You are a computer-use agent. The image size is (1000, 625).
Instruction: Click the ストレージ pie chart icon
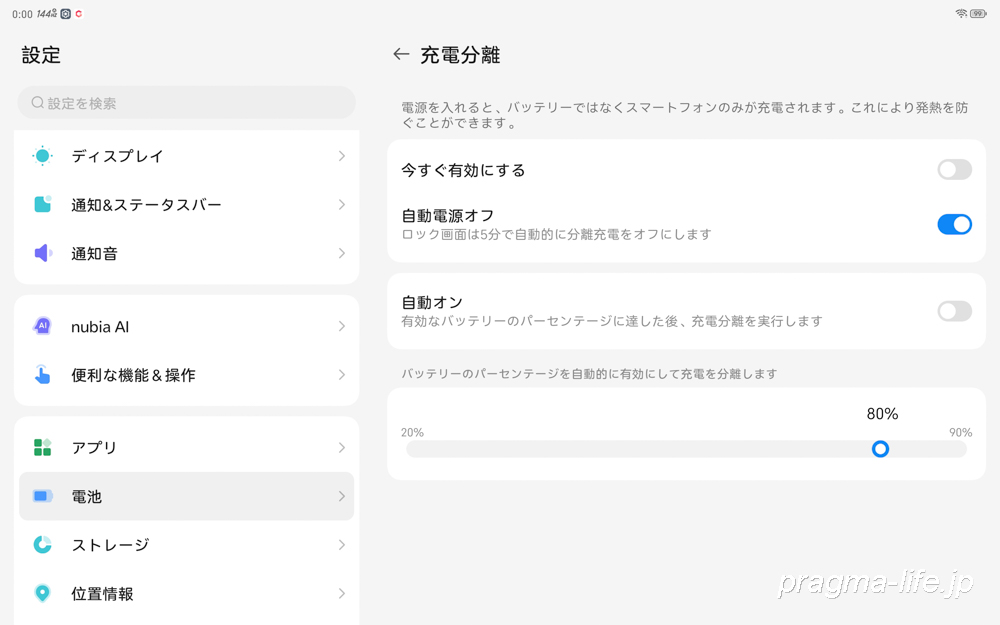pyautogui.click(x=42, y=545)
